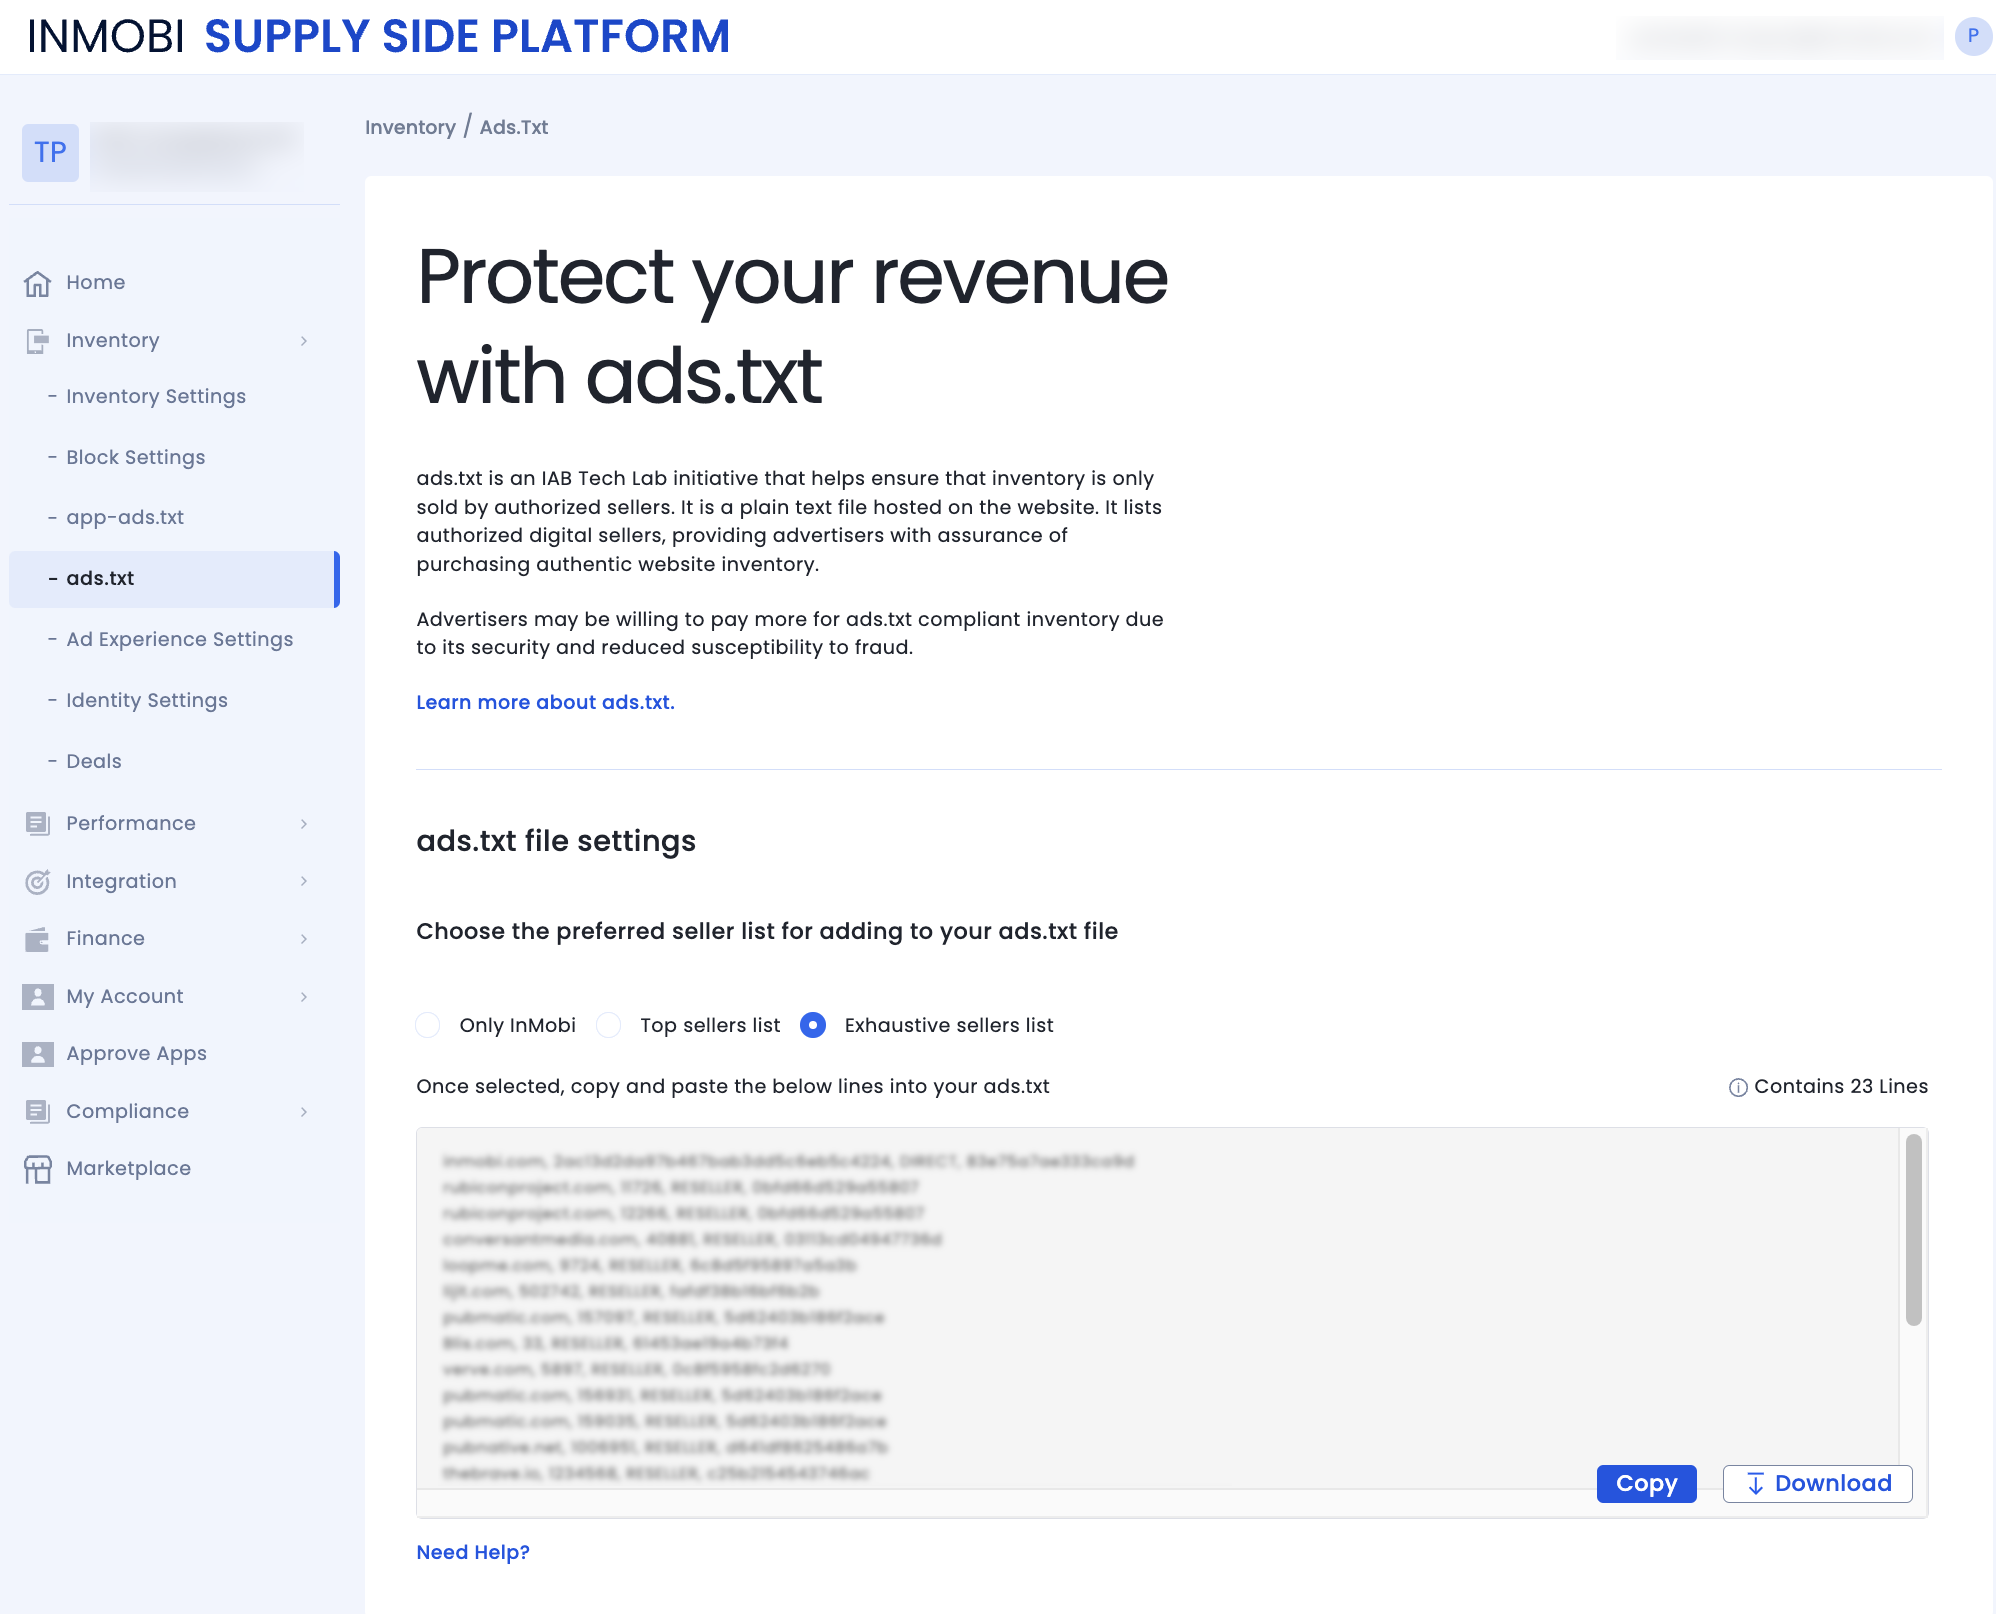Collapse the Inventory chevron
1996x1614 pixels.
[x=304, y=341]
